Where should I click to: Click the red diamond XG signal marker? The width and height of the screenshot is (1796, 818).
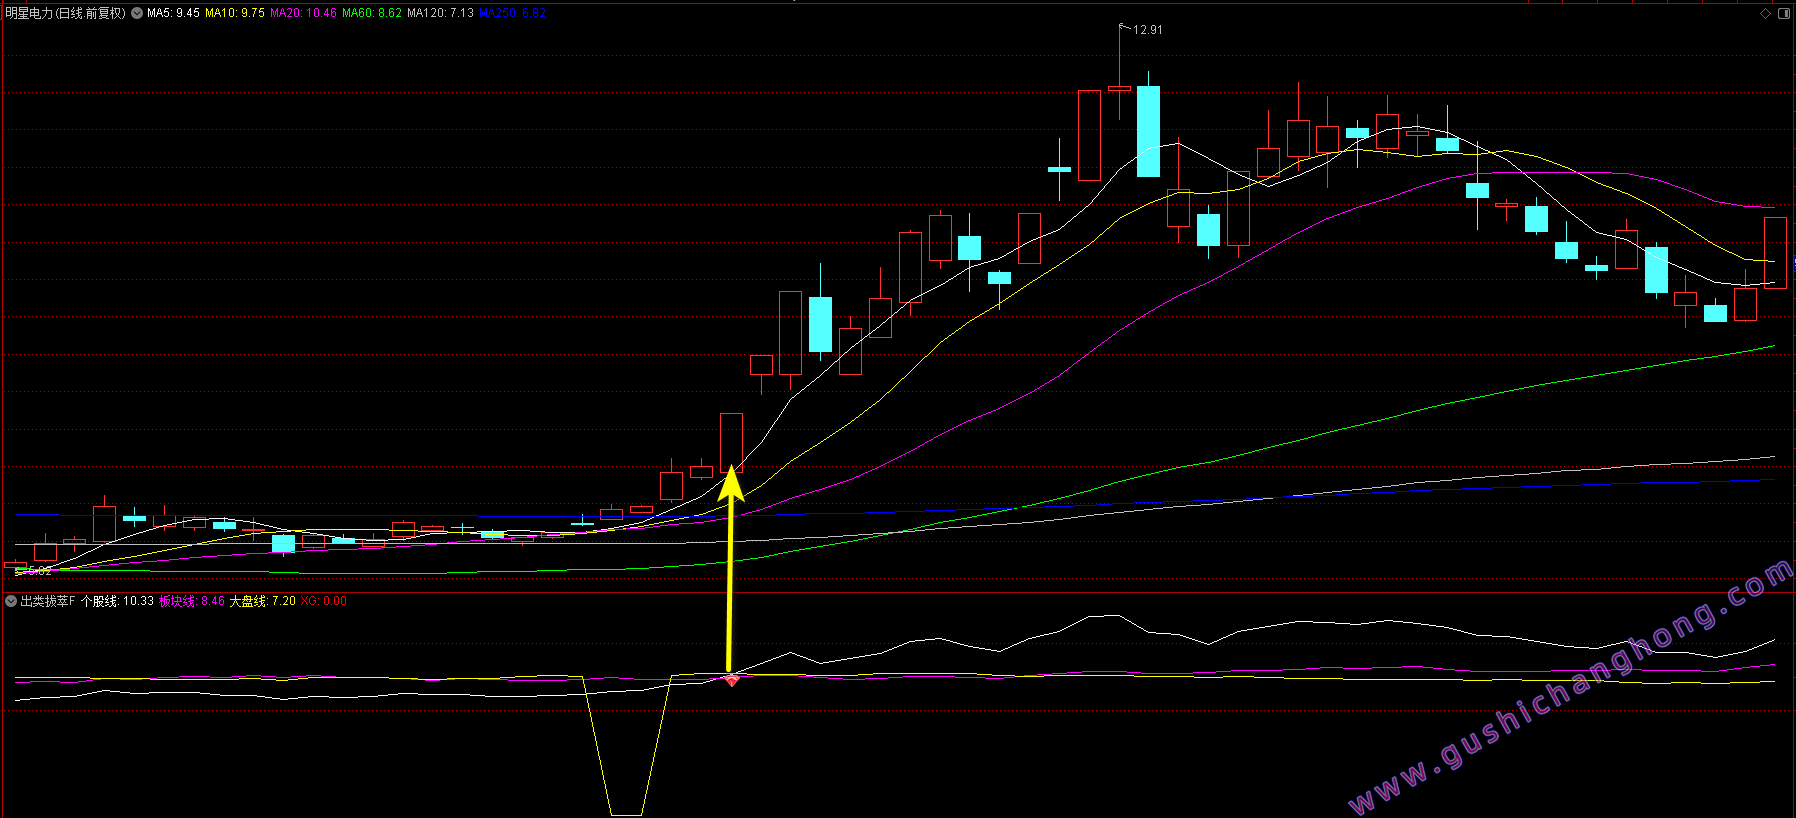732,680
